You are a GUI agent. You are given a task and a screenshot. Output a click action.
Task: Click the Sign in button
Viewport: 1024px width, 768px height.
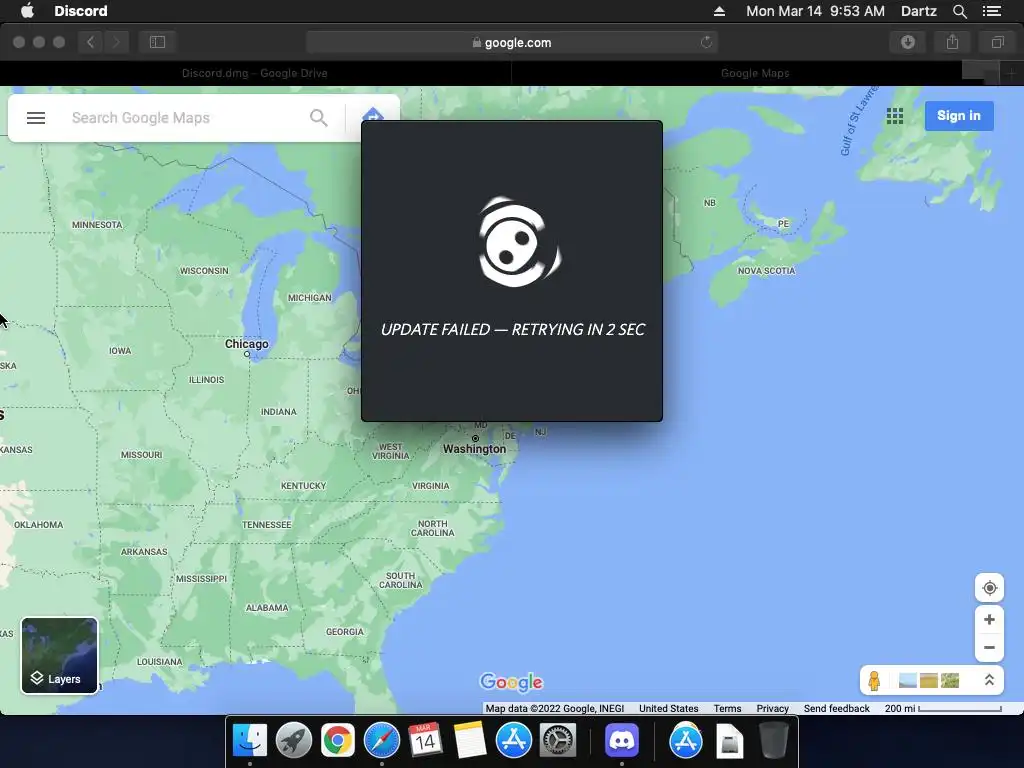(x=959, y=116)
